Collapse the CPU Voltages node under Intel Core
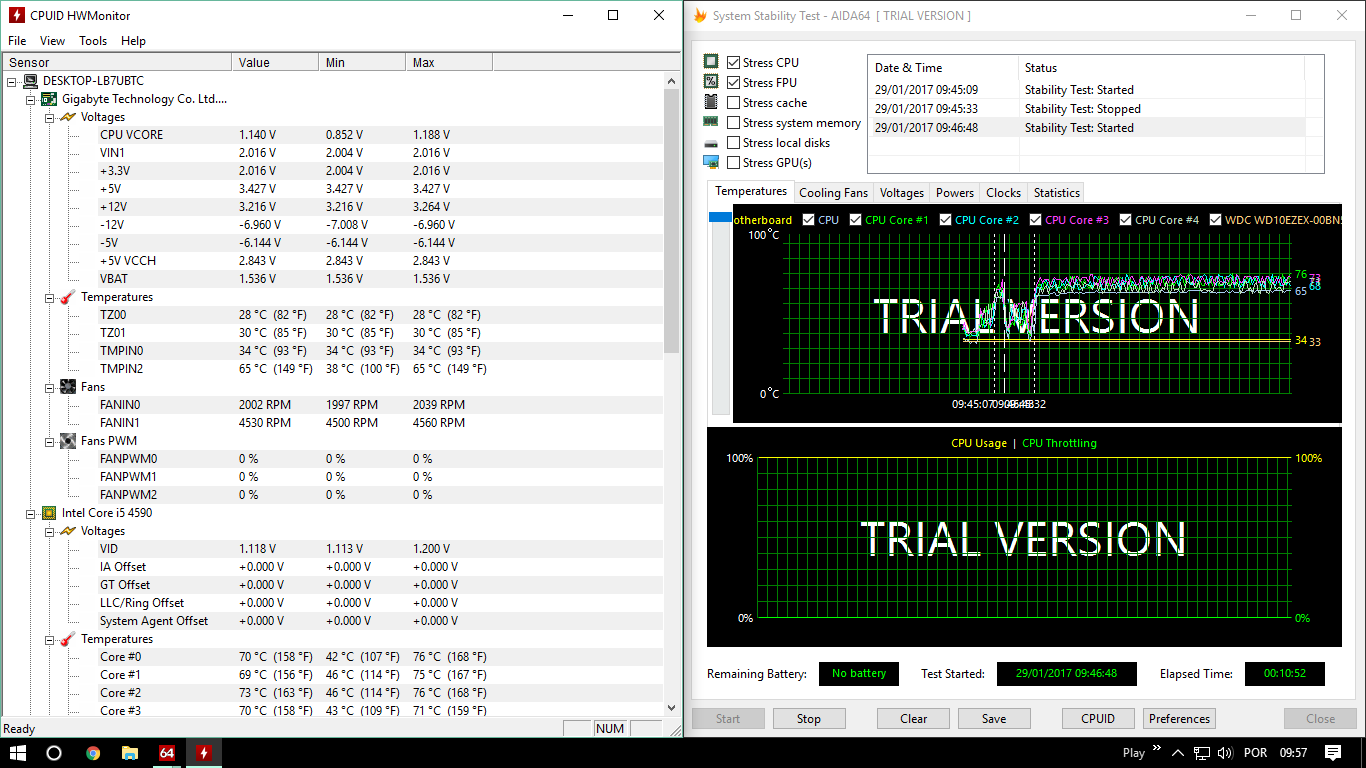 [x=50, y=531]
